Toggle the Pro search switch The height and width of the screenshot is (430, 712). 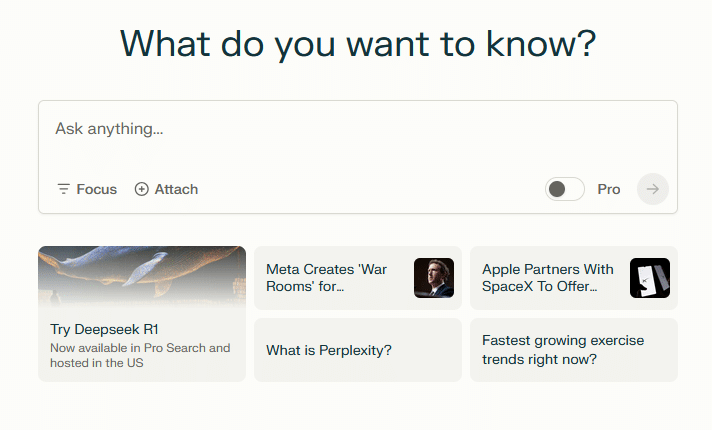[x=565, y=189]
